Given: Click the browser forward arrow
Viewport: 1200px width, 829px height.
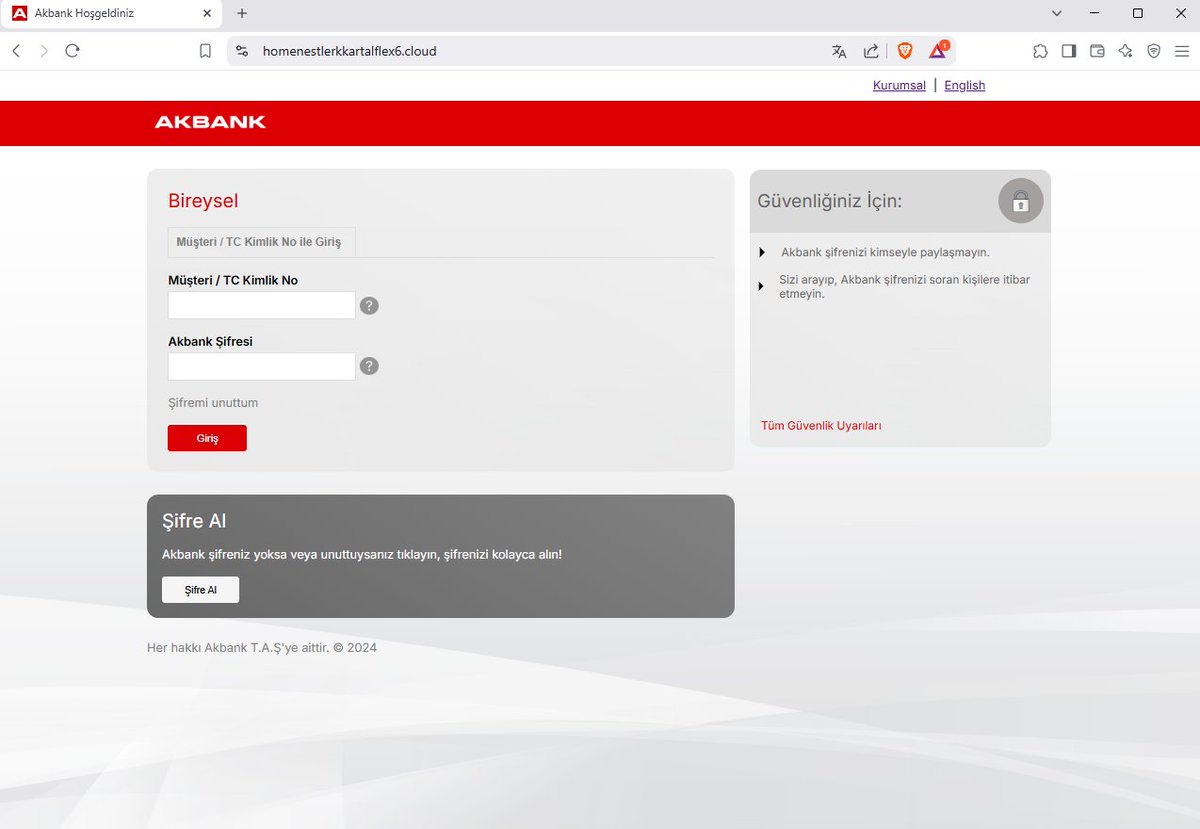Looking at the screenshot, I should click(x=44, y=51).
